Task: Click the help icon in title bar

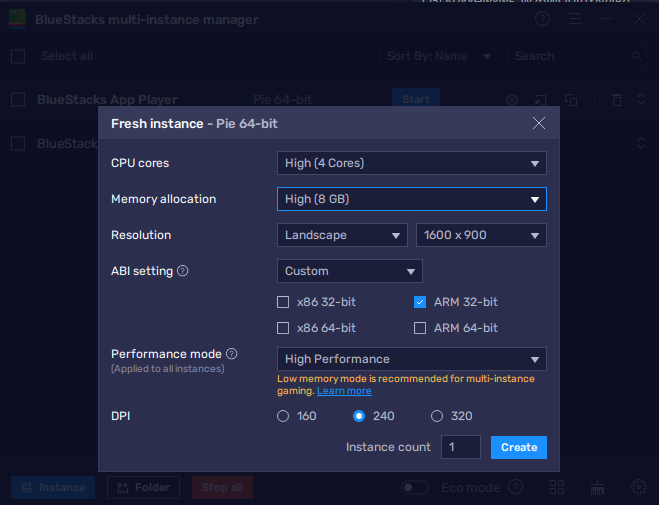Action: point(542,19)
